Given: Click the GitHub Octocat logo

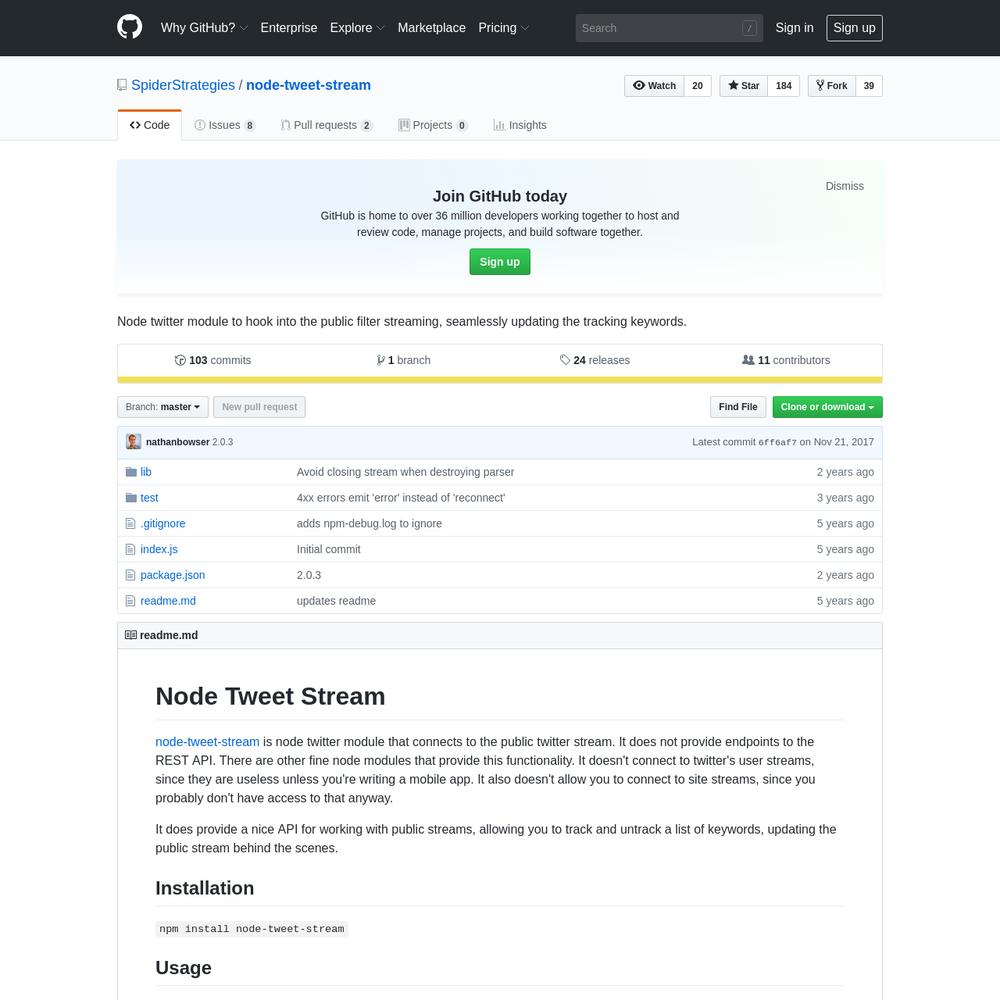Looking at the screenshot, I should click(x=129, y=27).
